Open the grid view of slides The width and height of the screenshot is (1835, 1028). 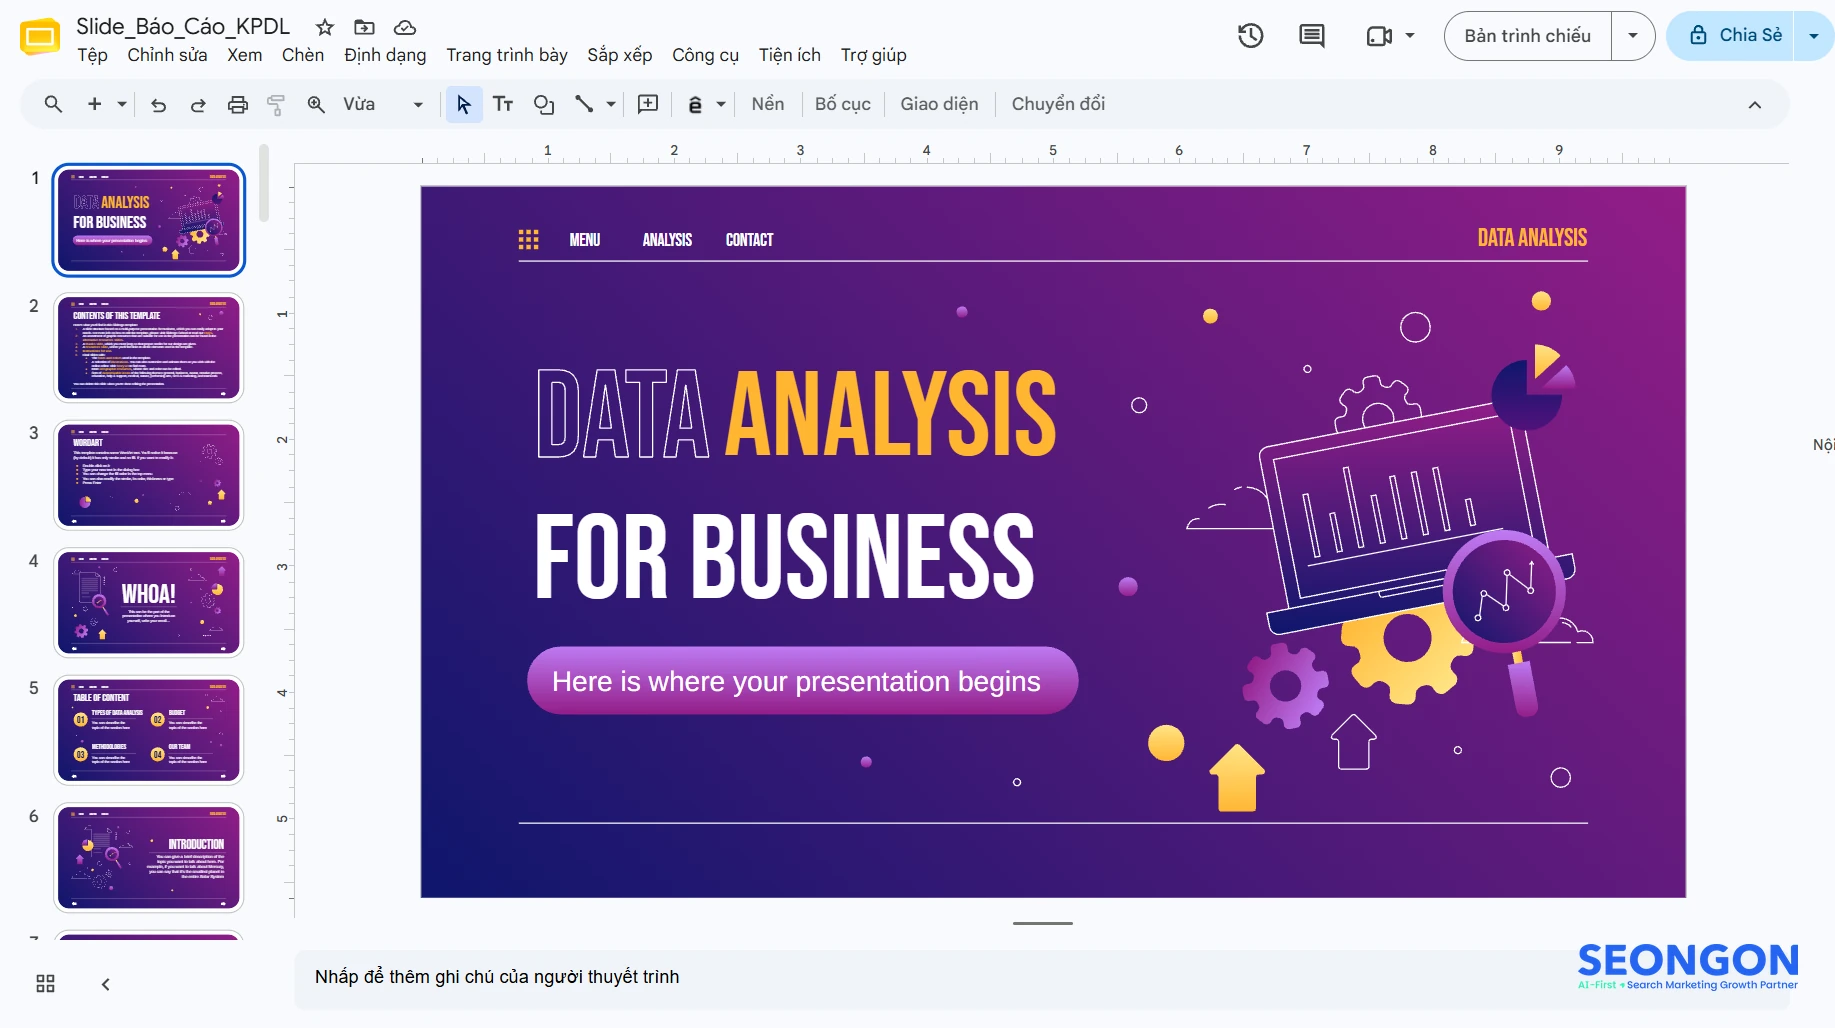[x=45, y=984]
